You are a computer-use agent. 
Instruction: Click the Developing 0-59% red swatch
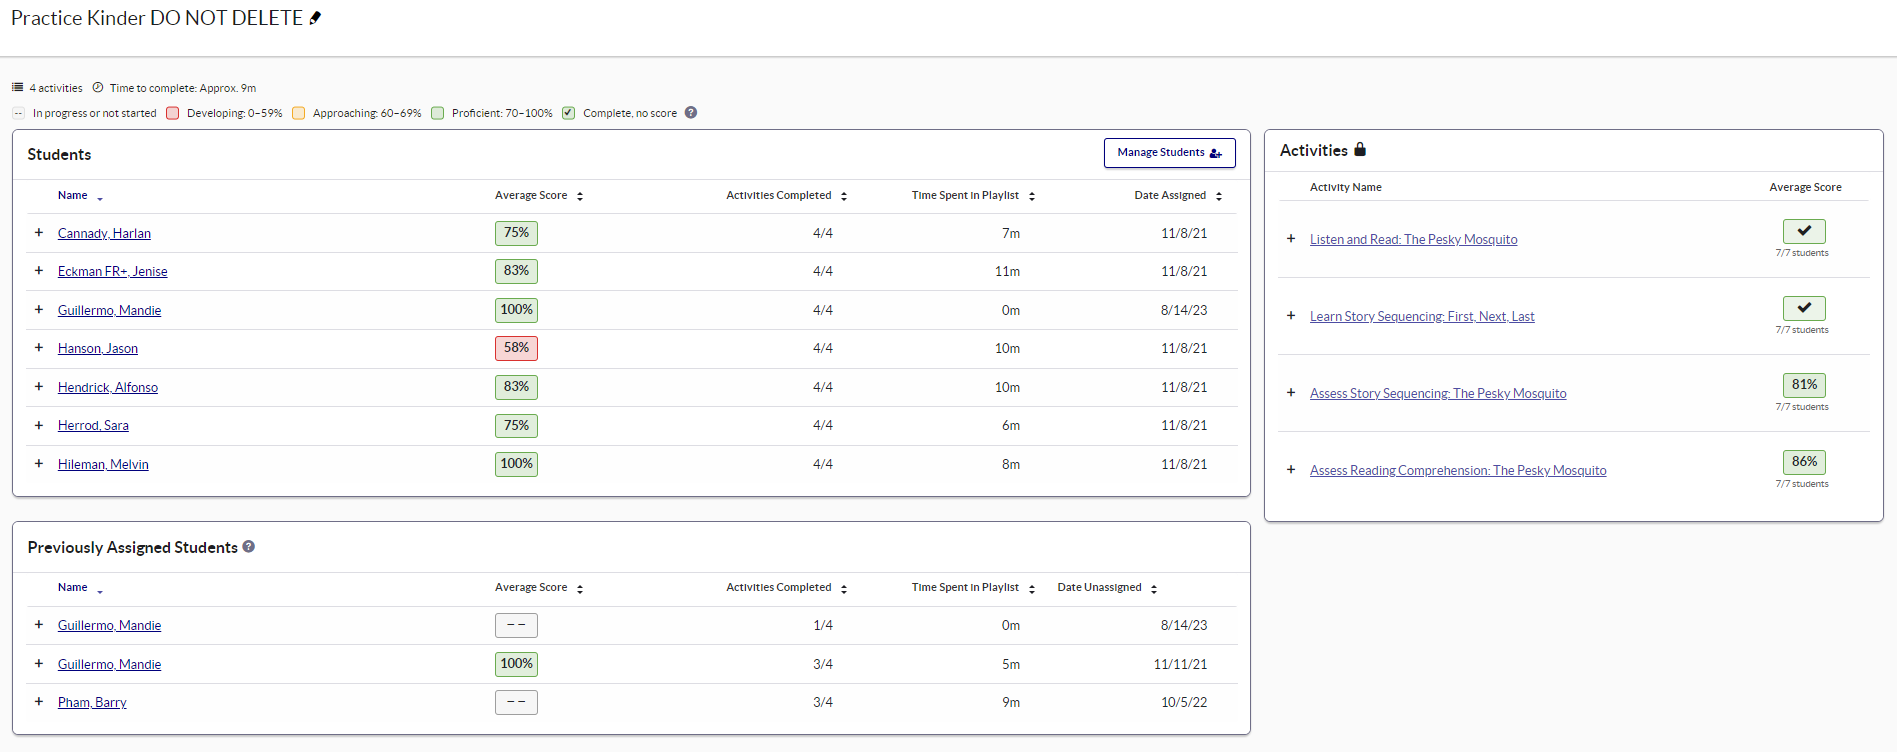(x=172, y=113)
